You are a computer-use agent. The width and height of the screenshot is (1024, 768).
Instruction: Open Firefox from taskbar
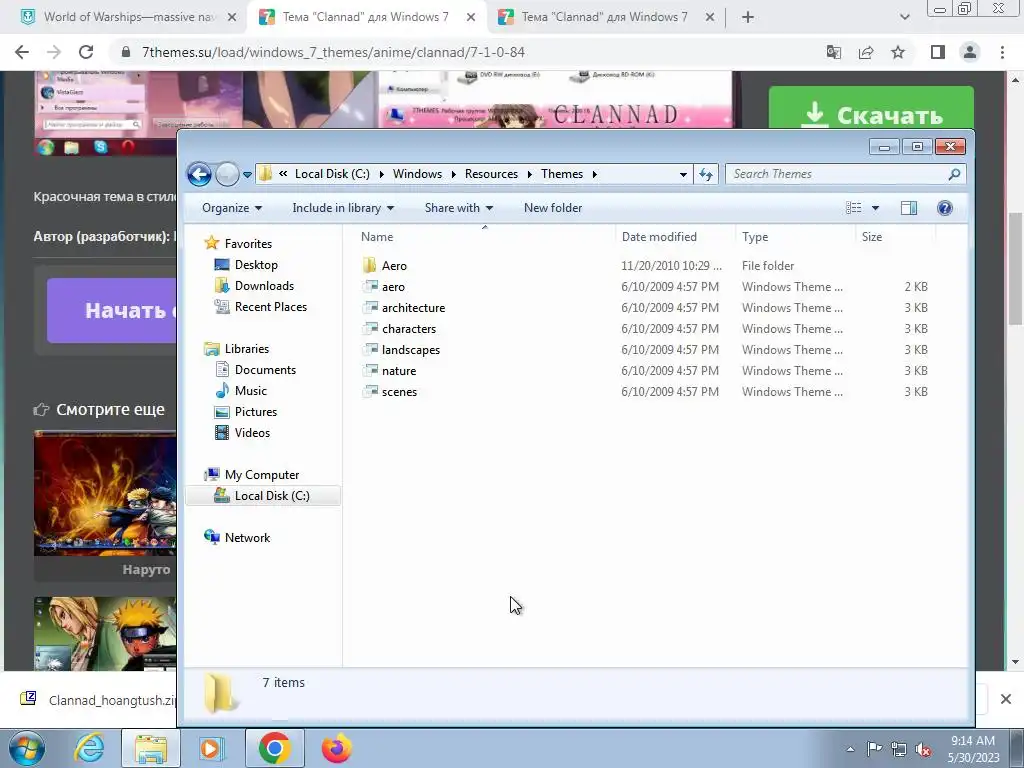pos(336,748)
